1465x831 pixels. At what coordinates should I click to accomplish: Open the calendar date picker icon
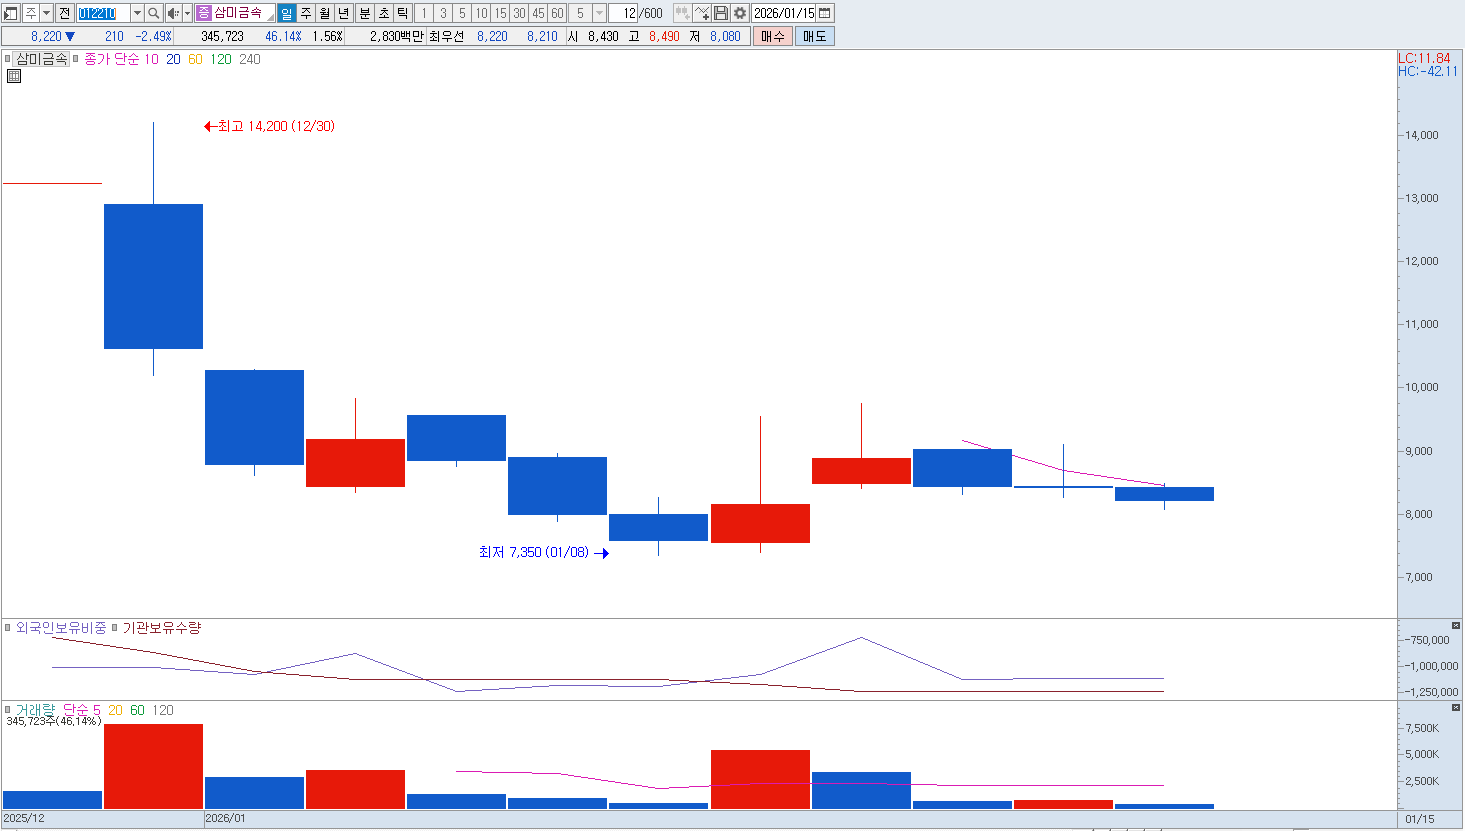pos(825,13)
